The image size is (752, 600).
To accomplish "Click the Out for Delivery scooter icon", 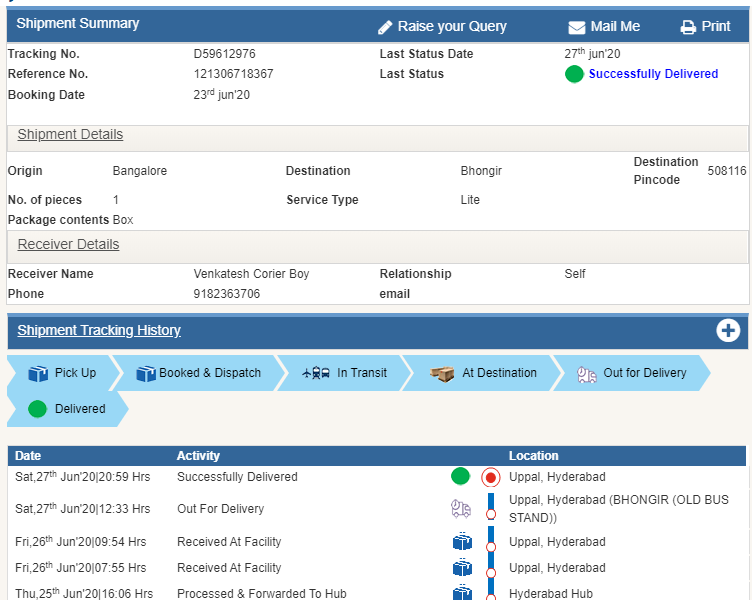I will tap(587, 373).
